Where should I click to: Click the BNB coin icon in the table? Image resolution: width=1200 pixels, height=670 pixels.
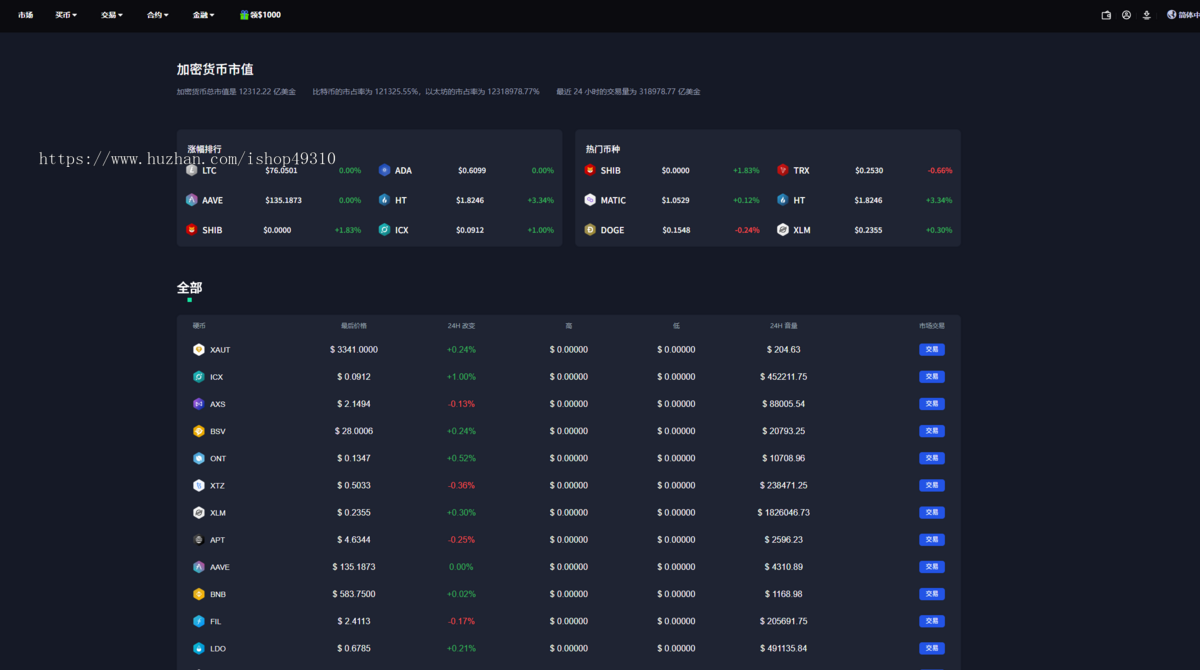tap(199, 594)
